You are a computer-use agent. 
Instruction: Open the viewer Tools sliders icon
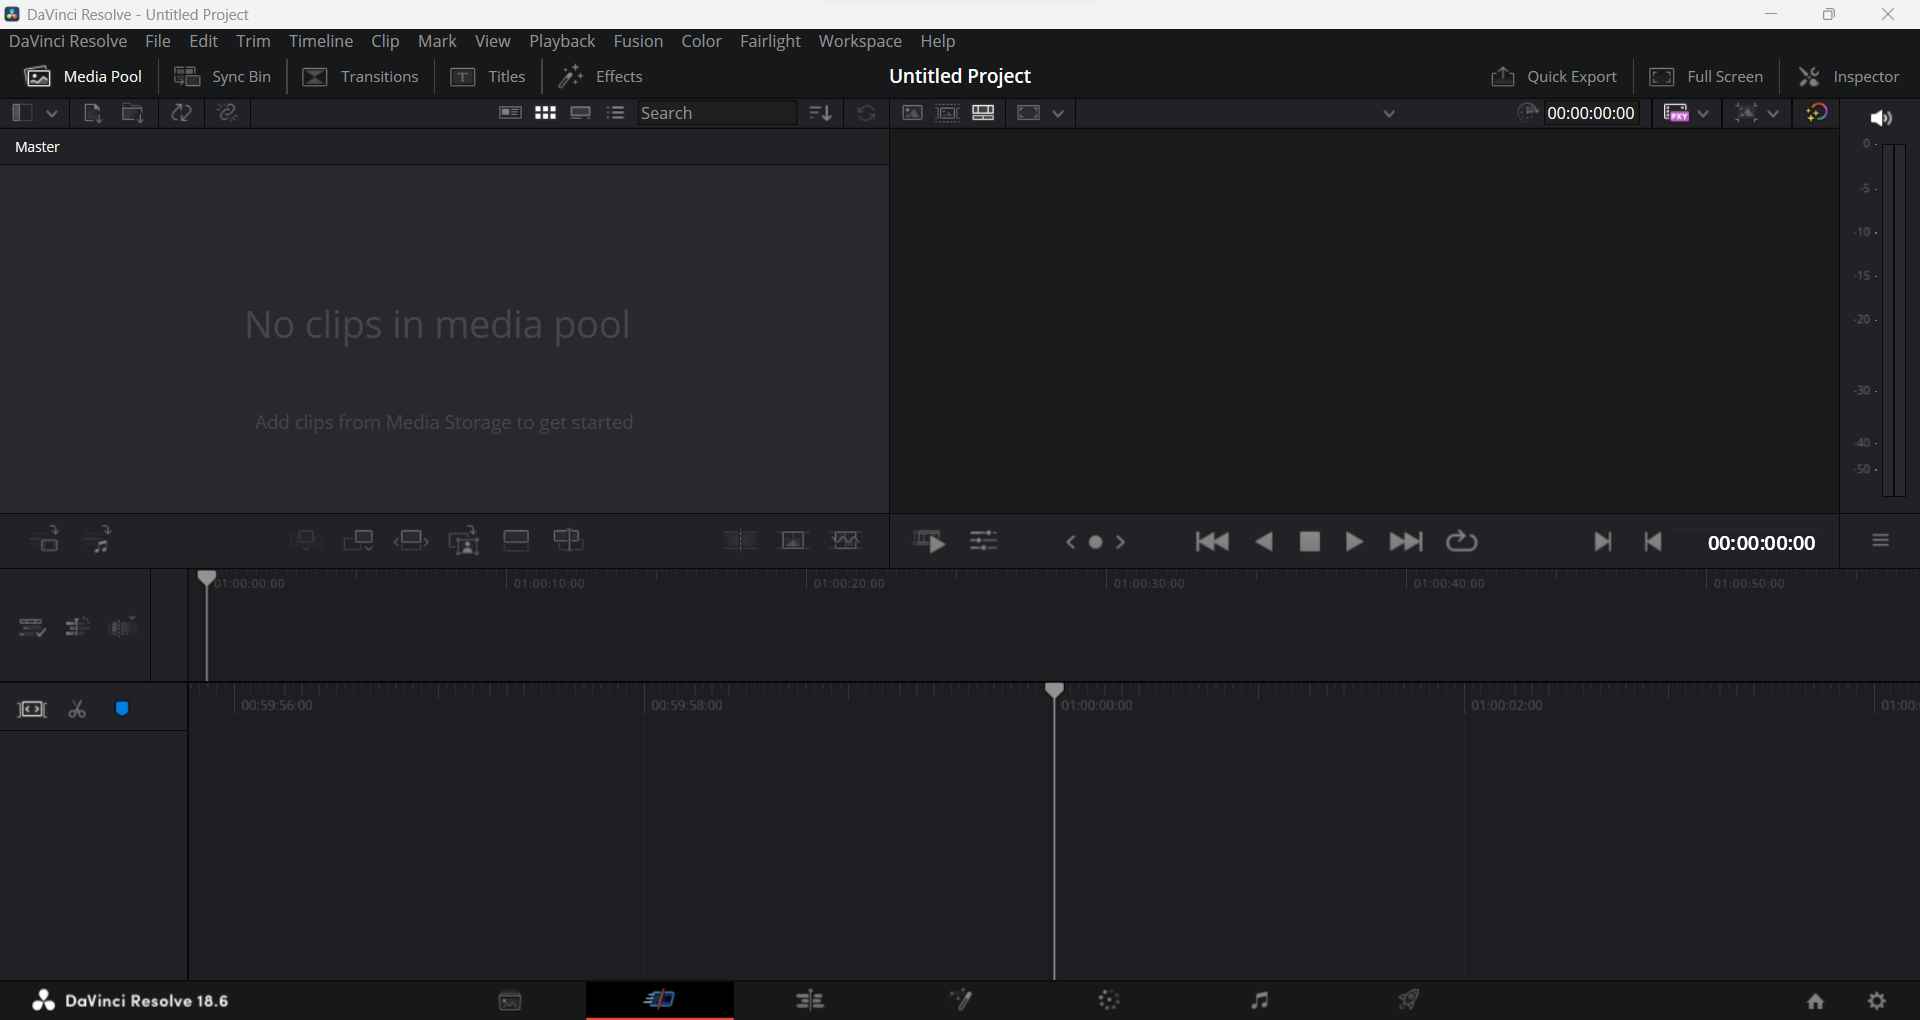click(x=984, y=541)
